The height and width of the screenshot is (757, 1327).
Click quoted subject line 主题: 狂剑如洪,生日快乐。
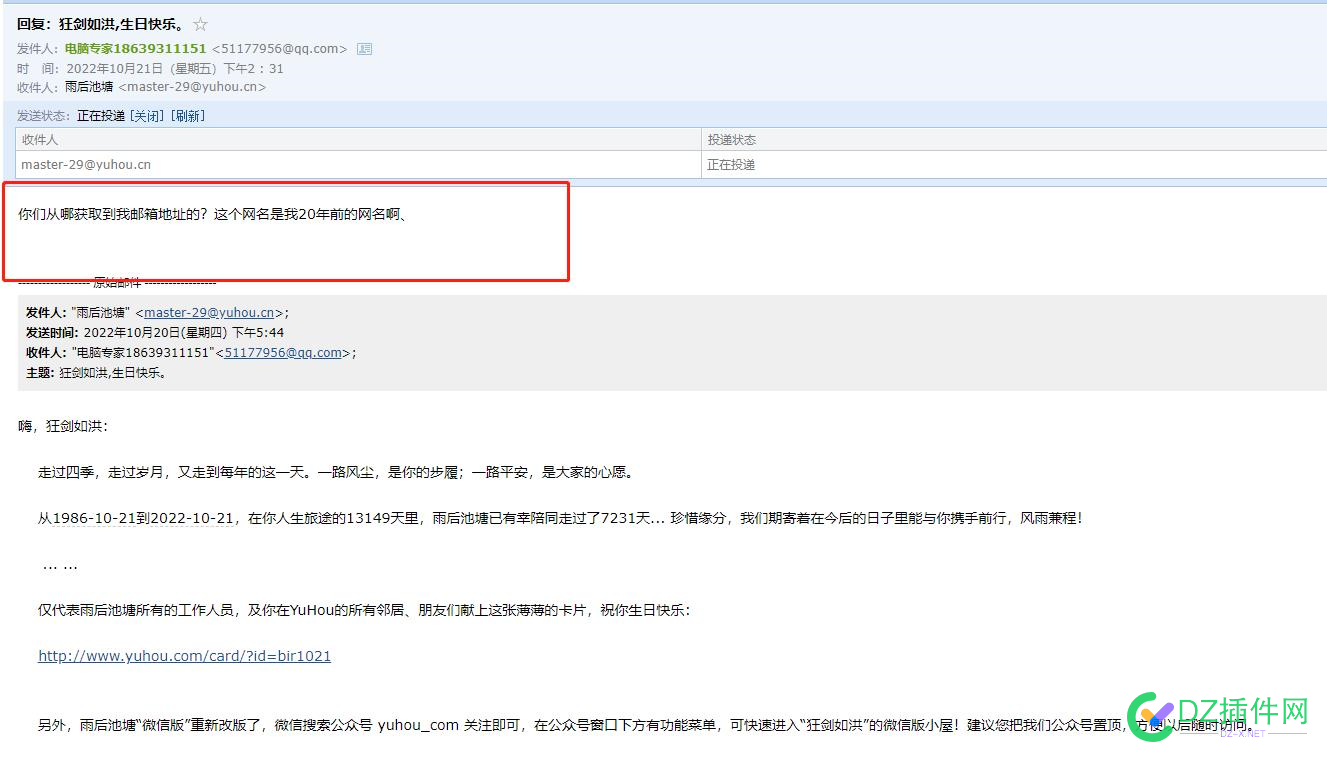tap(96, 373)
